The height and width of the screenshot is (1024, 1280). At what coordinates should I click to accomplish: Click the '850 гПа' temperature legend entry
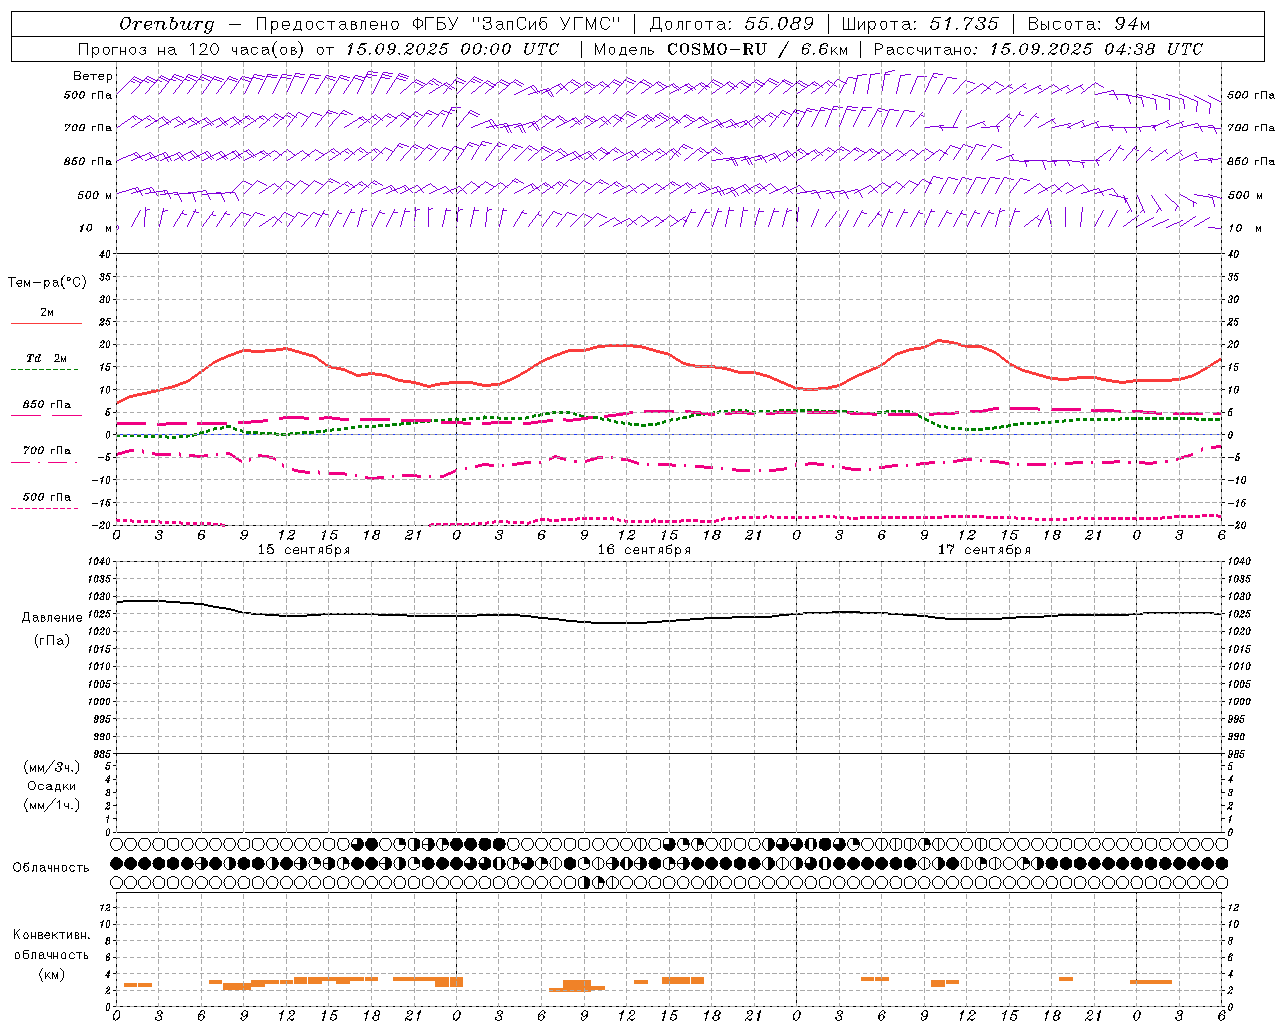pyautogui.click(x=46, y=405)
